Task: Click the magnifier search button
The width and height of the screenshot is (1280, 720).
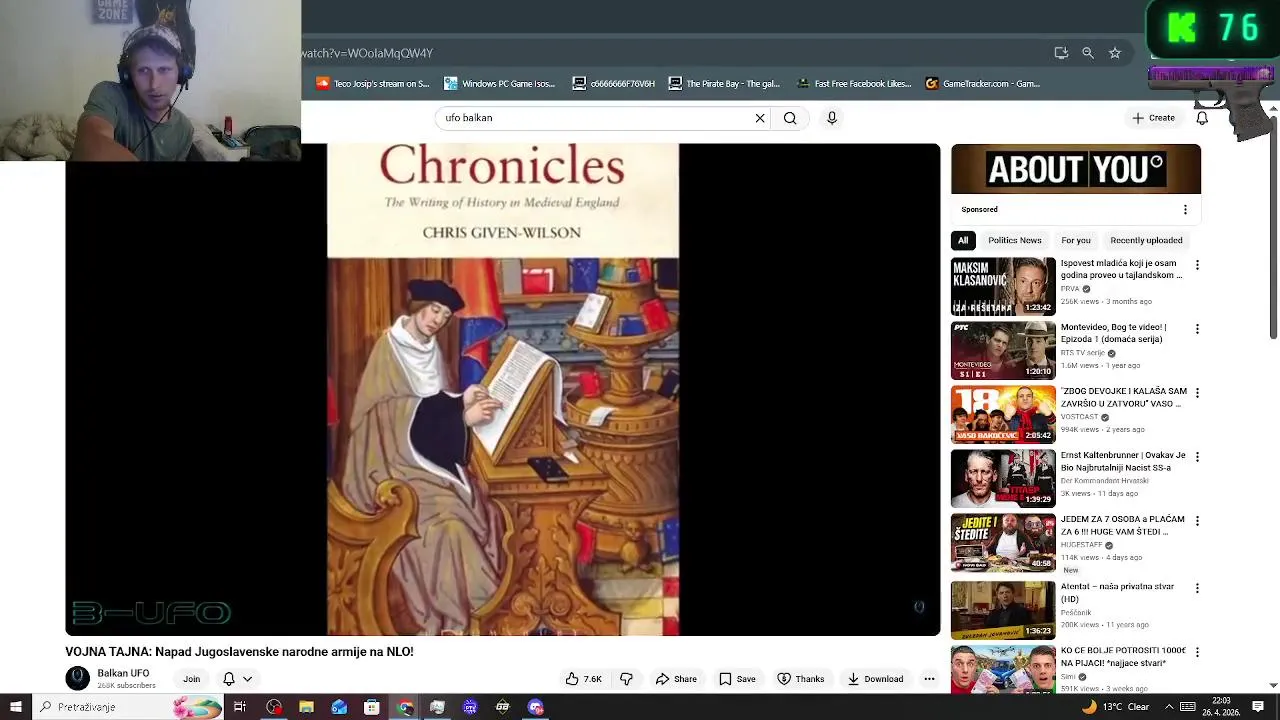Action: point(790,118)
